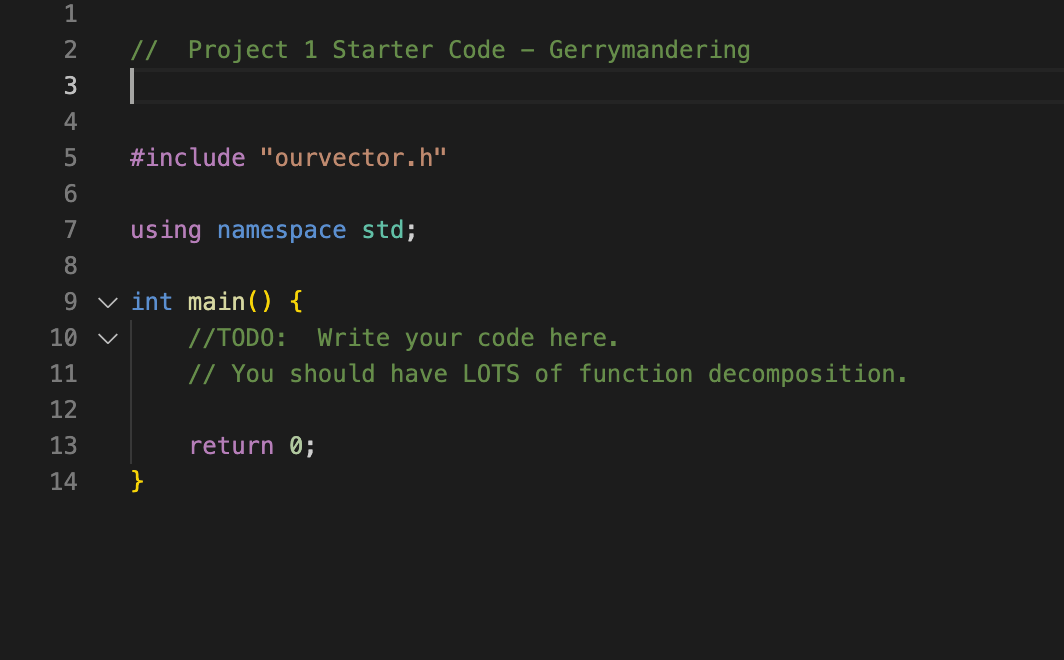
Task: Click the using namespace std statement
Action: [270, 229]
